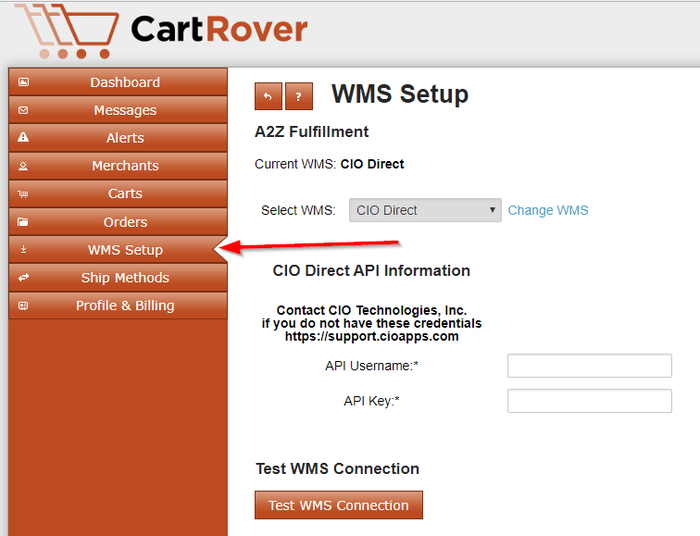700x536 pixels.
Task: Focus the API Key input field
Action: tap(589, 401)
